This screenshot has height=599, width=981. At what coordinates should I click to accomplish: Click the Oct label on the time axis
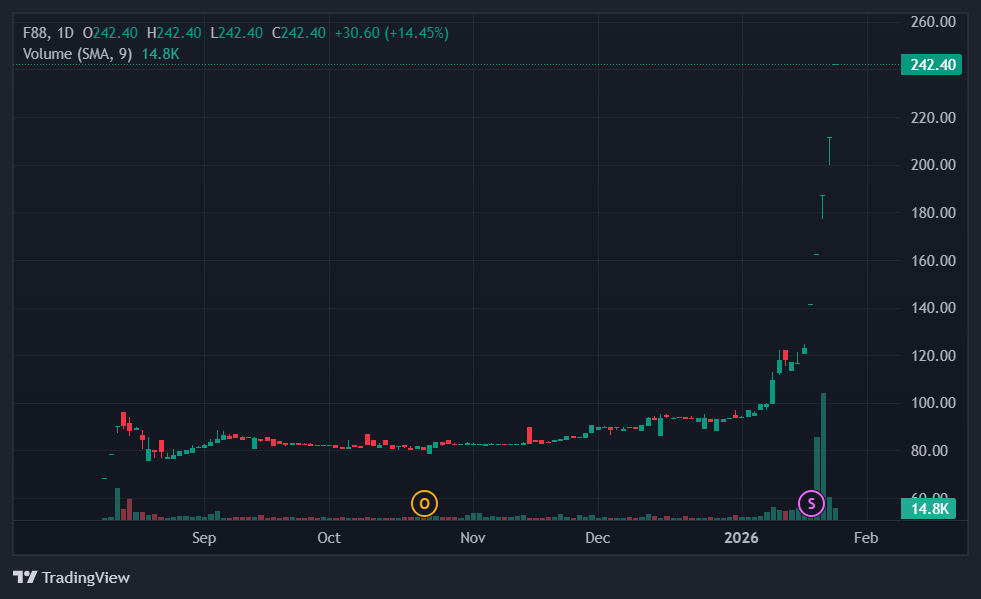[x=328, y=538]
